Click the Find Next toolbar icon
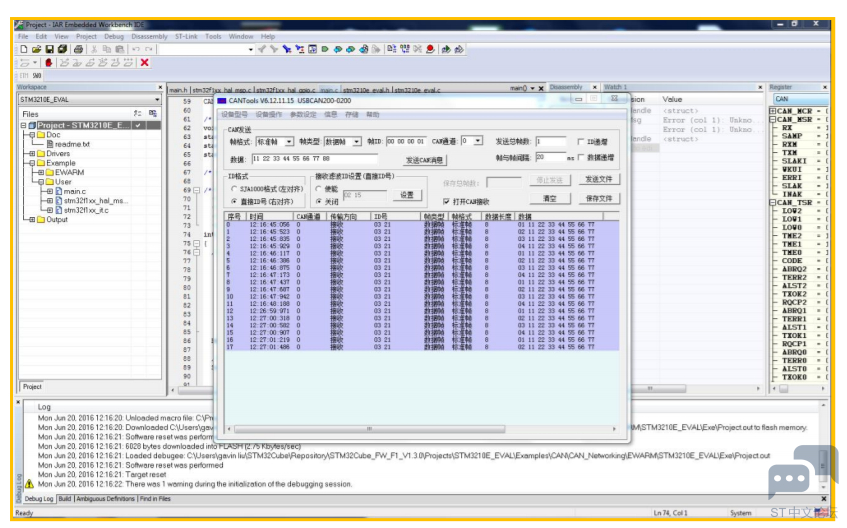The width and height of the screenshot is (847, 528). [274, 49]
